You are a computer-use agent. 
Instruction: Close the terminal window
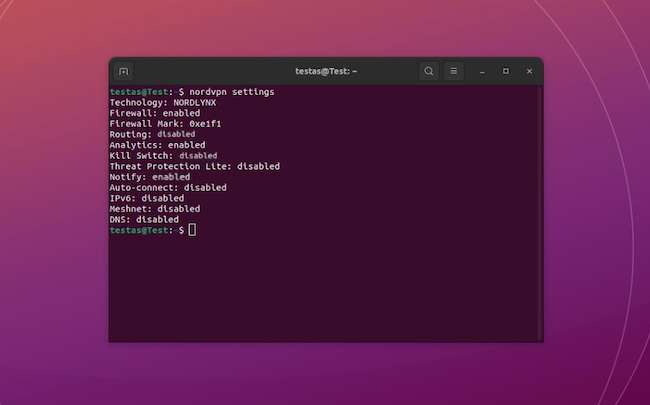coord(529,71)
